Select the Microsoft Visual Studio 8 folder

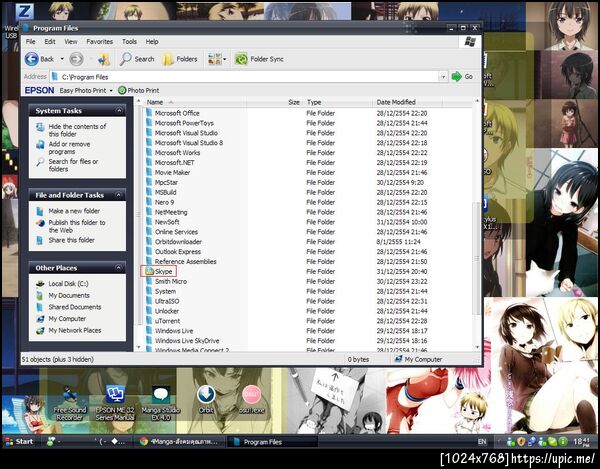[x=189, y=143]
